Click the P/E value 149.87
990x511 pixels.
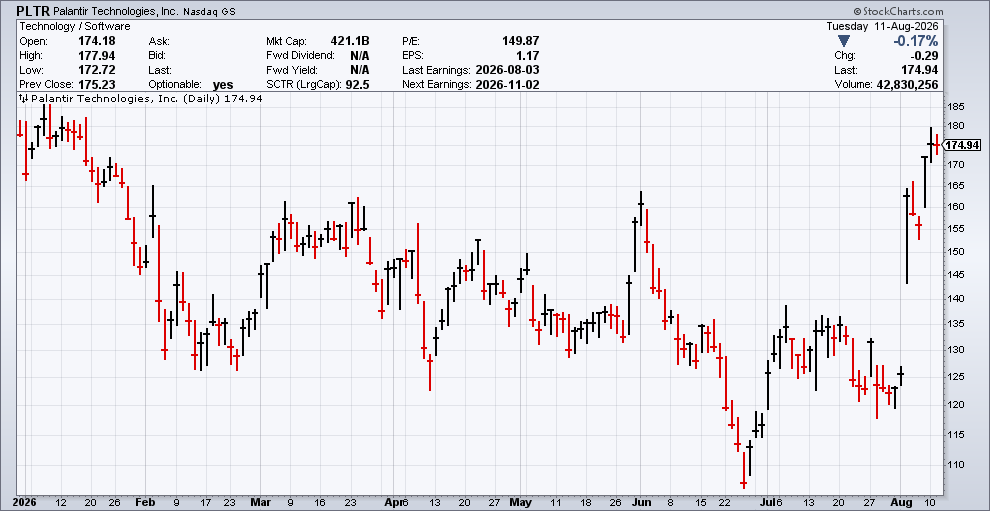519,41
